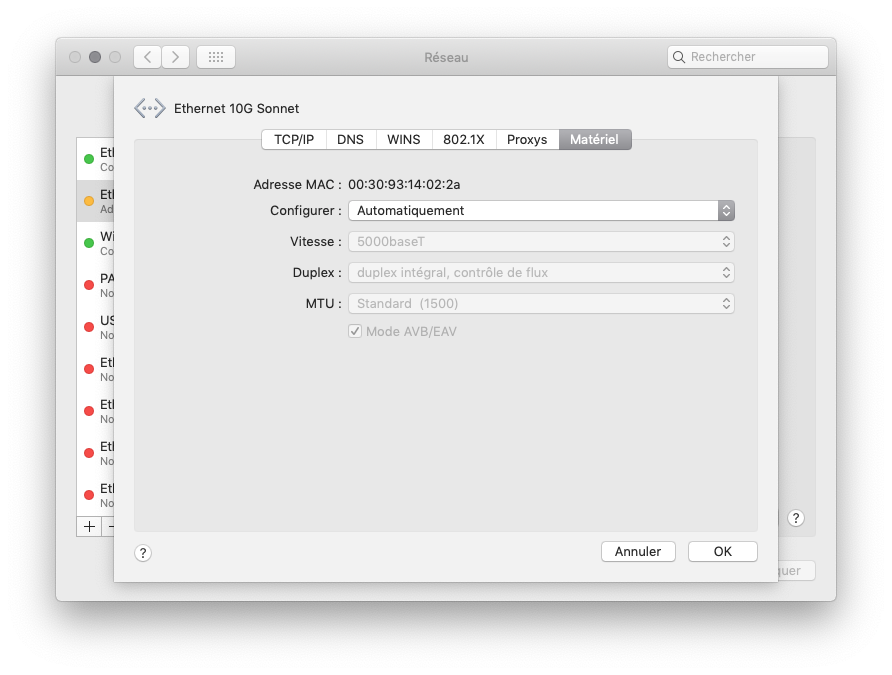
Task: Click the Rechercher search field
Action: 748,57
